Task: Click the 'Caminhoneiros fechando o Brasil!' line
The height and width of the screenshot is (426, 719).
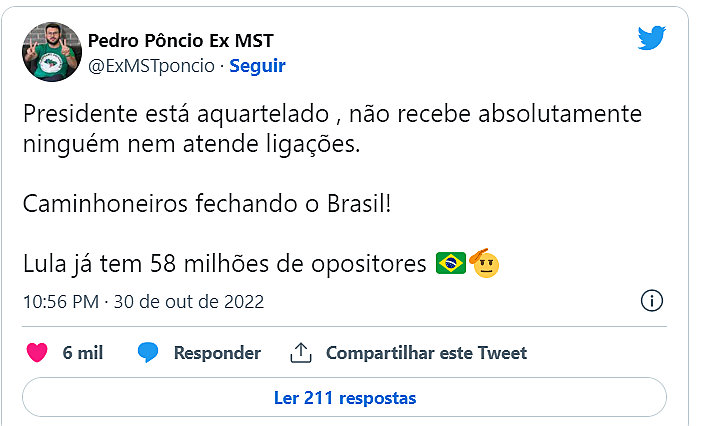Action: coord(206,204)
